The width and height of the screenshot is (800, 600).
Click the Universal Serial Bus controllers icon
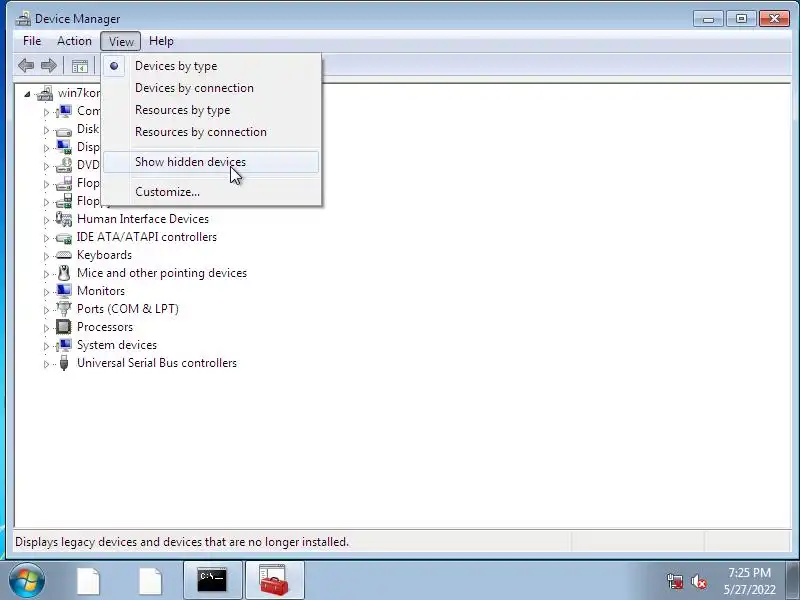point(64,363)
